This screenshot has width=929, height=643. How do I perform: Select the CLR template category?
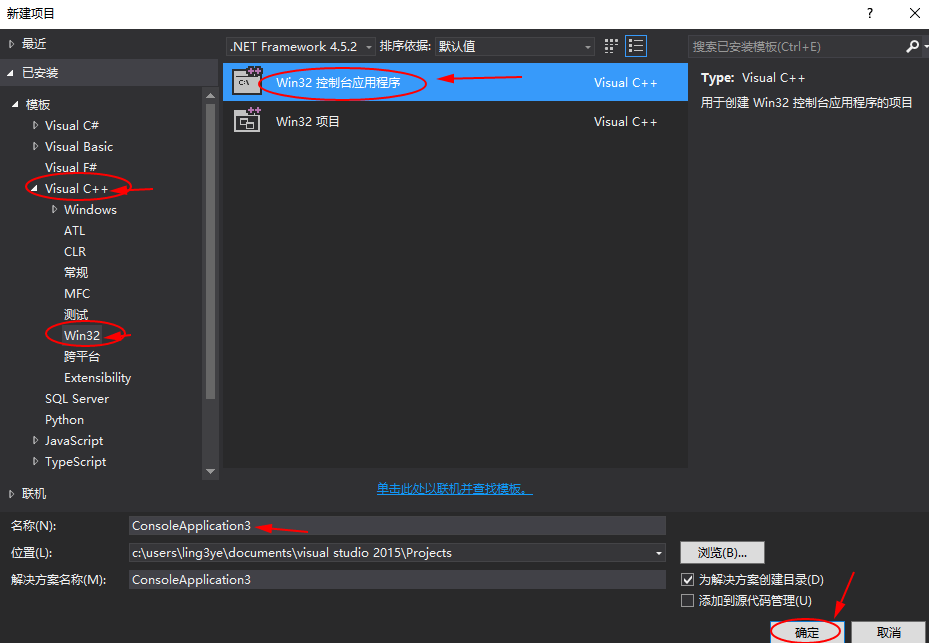(x=75, y=251)
